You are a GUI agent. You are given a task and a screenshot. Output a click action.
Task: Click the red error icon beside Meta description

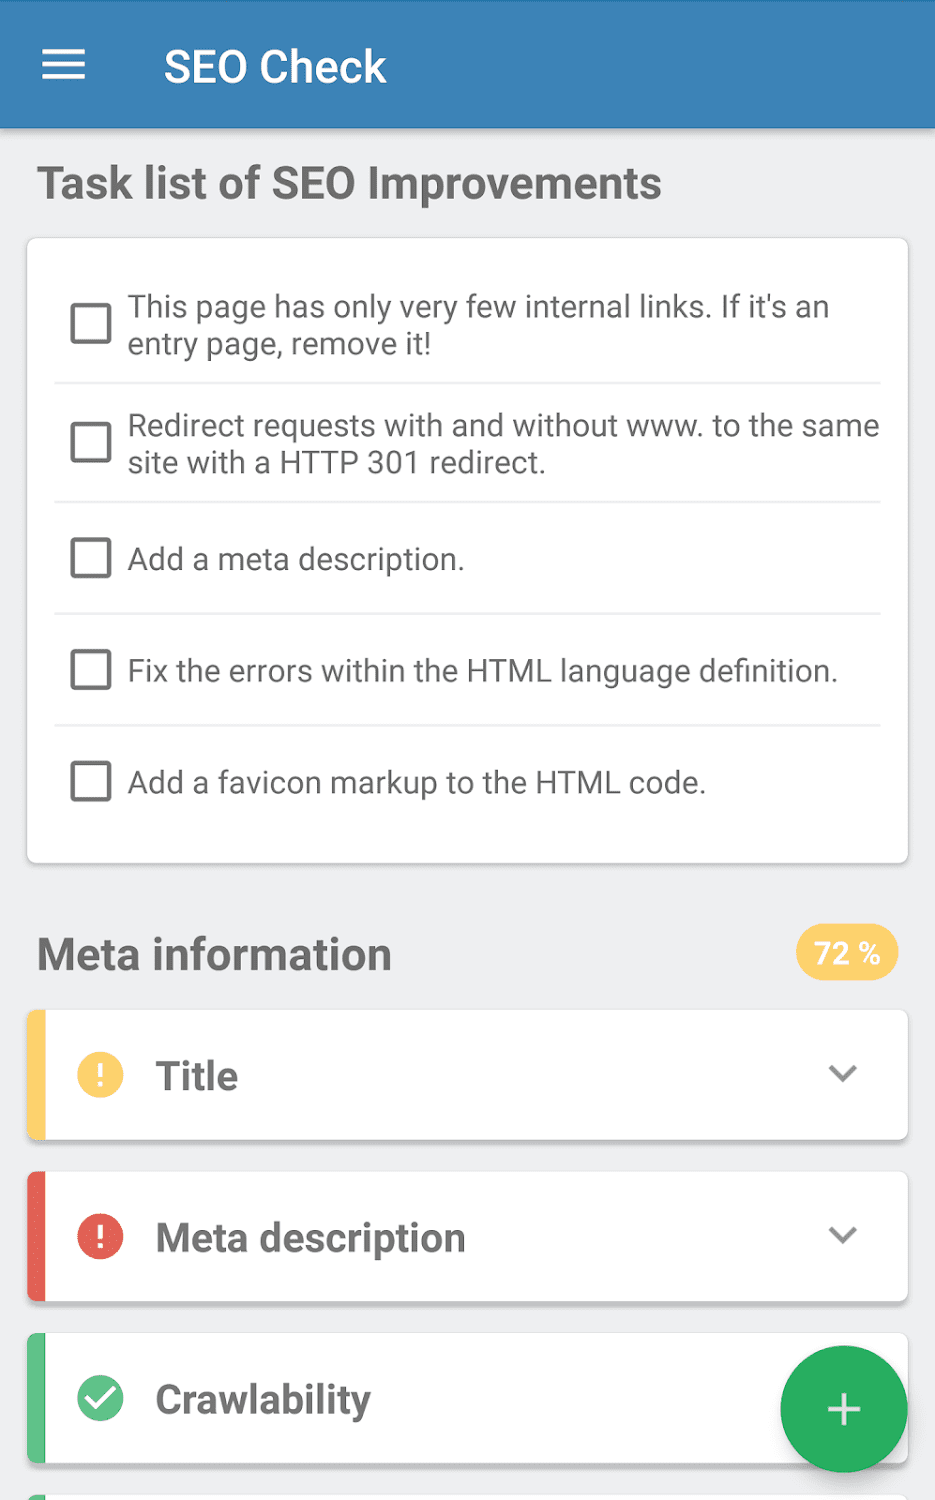point(100,1237)
